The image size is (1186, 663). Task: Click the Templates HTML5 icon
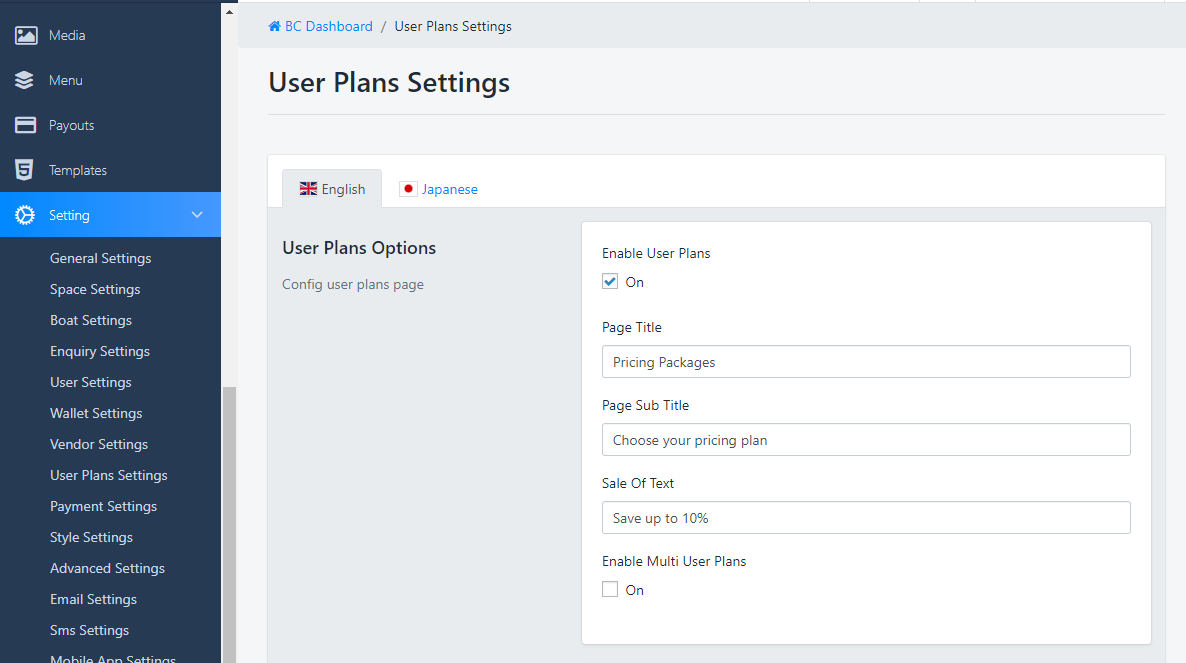coord(25,170)
